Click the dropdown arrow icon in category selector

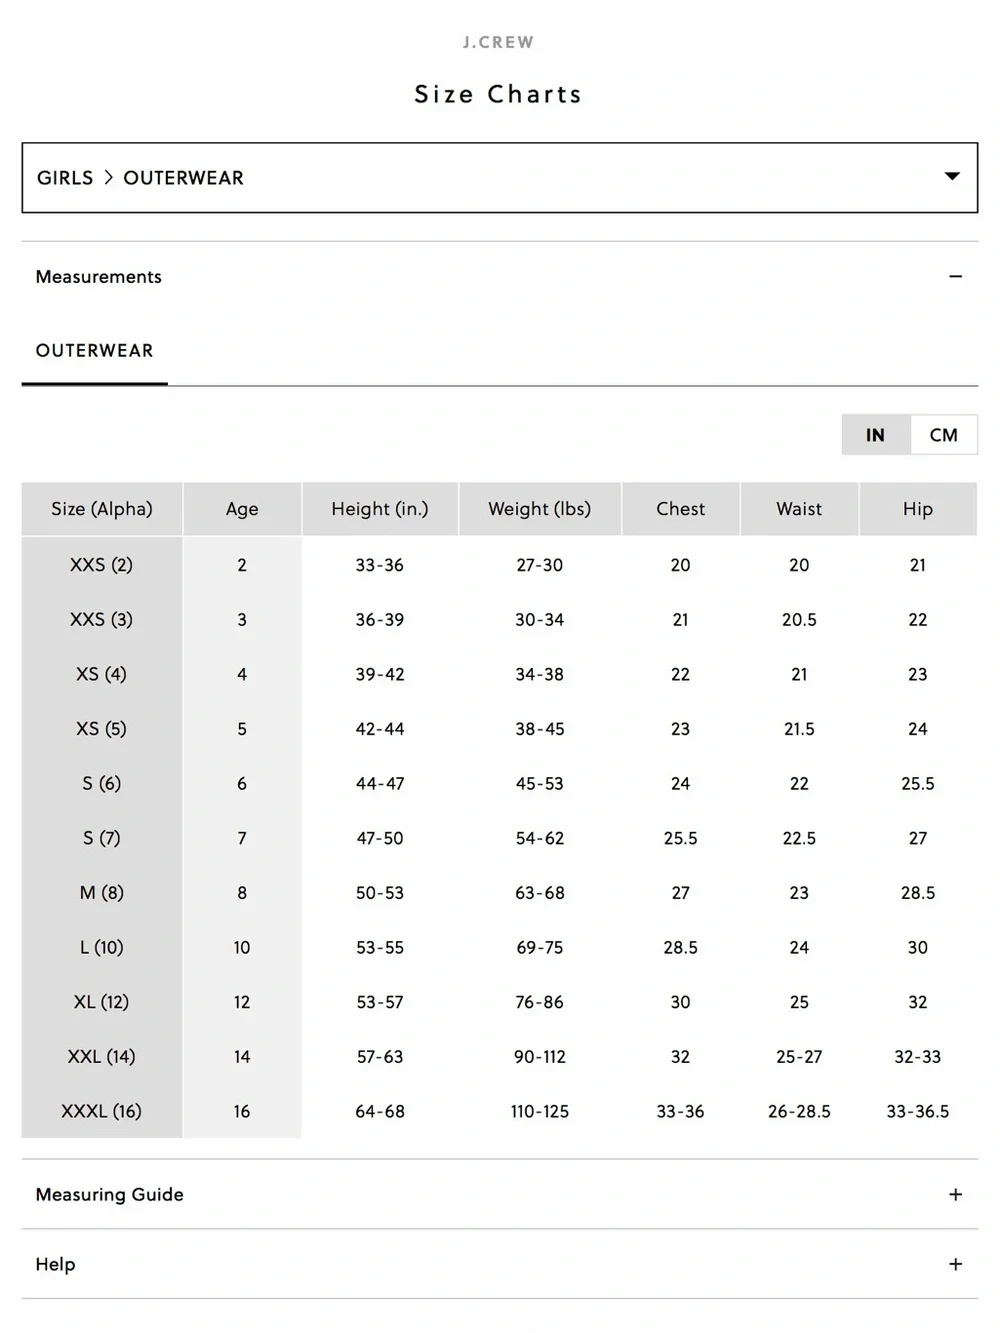(x=952, y=176)
